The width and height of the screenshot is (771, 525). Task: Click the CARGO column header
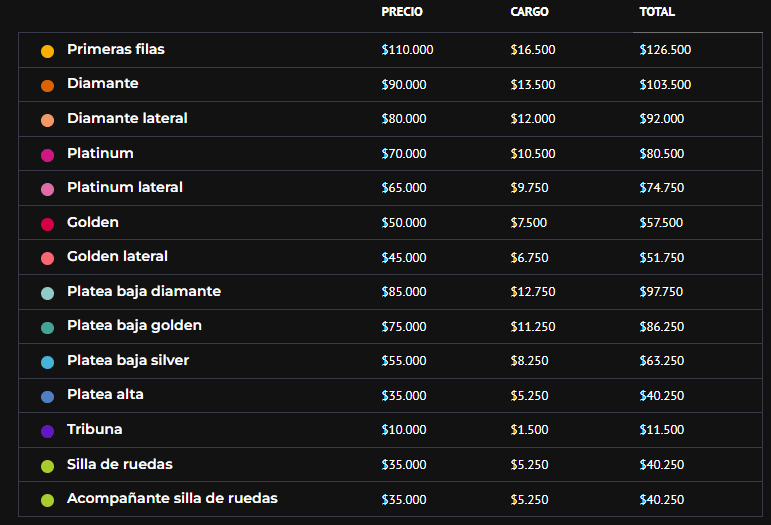pos(529,12)
